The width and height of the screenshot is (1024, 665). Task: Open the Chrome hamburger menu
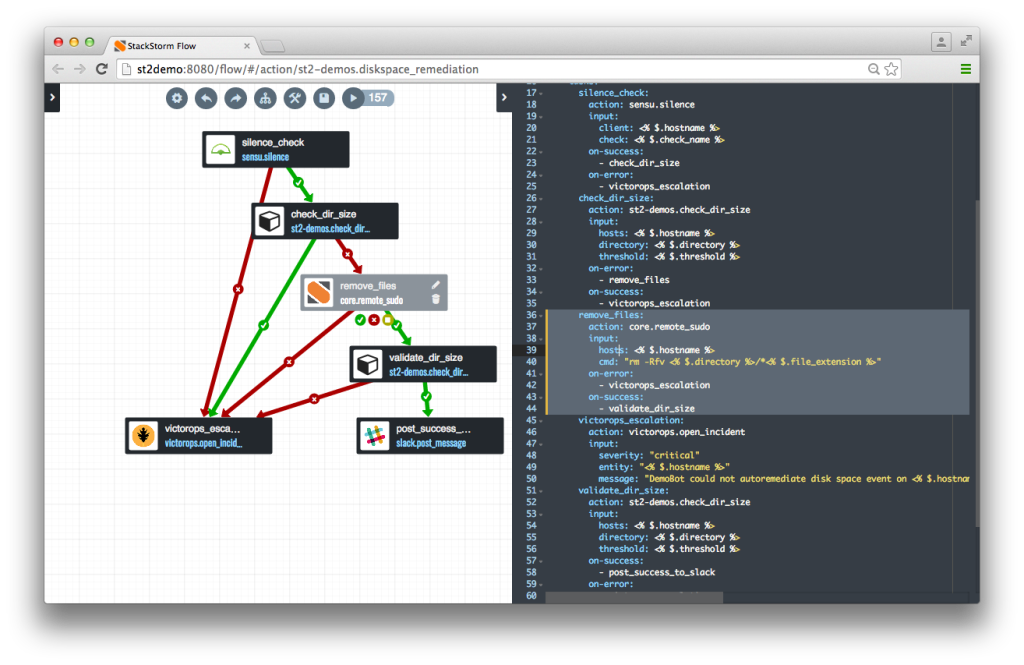pyautogui.click(x=966, y=68)
